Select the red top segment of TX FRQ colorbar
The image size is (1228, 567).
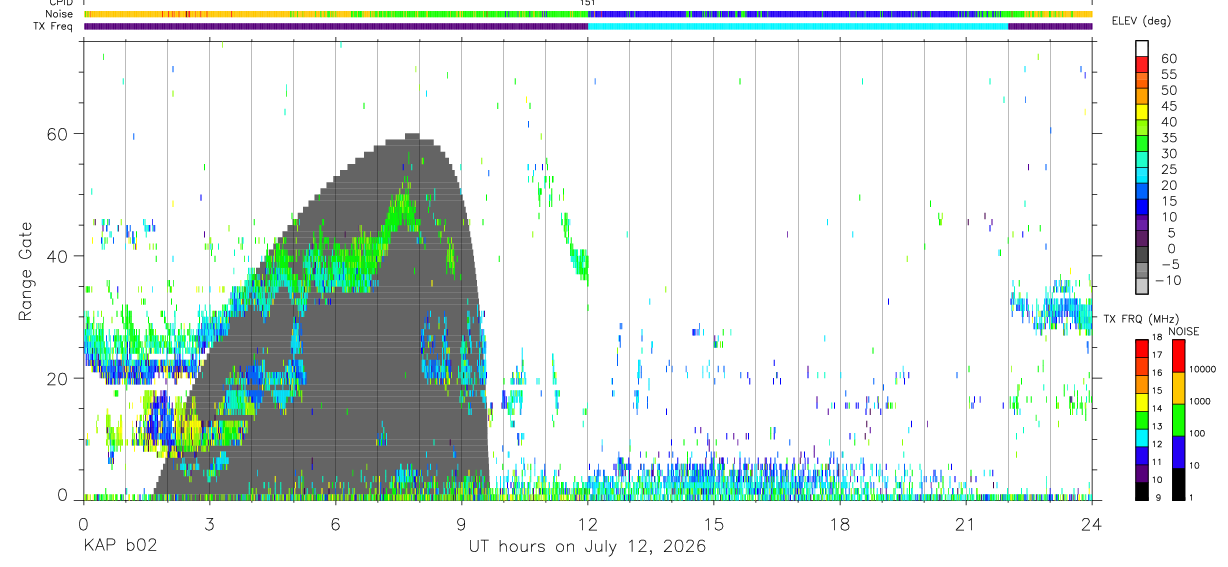(1142, 349)
